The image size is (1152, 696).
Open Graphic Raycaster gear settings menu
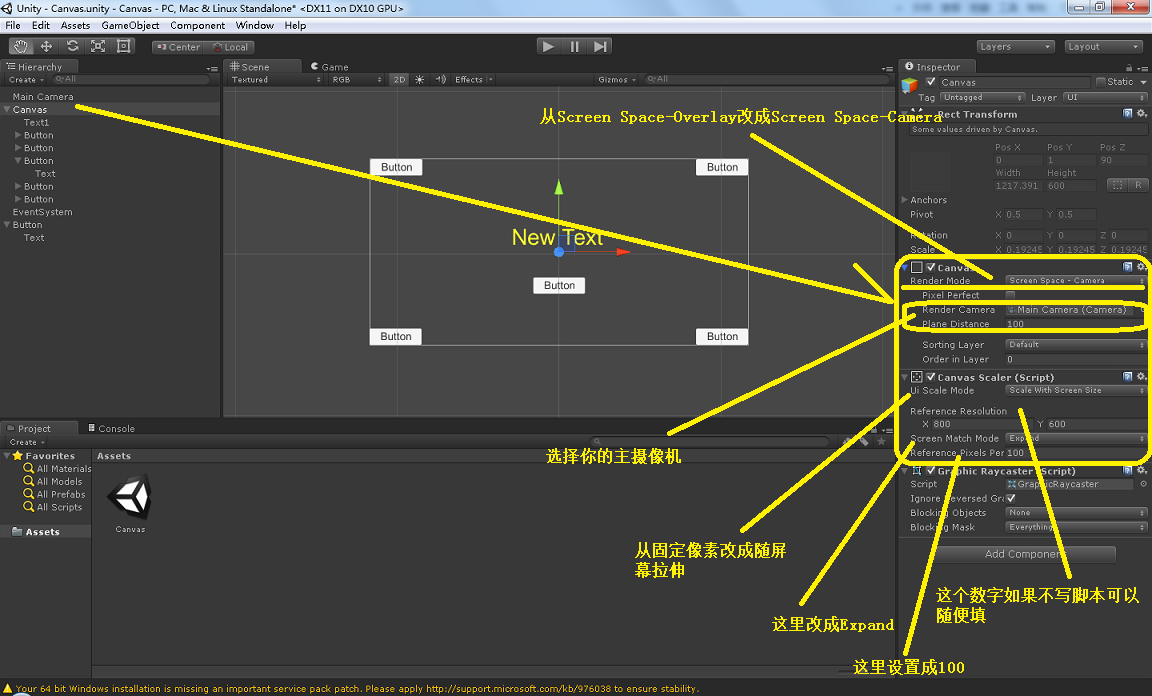pos(1141,470)
